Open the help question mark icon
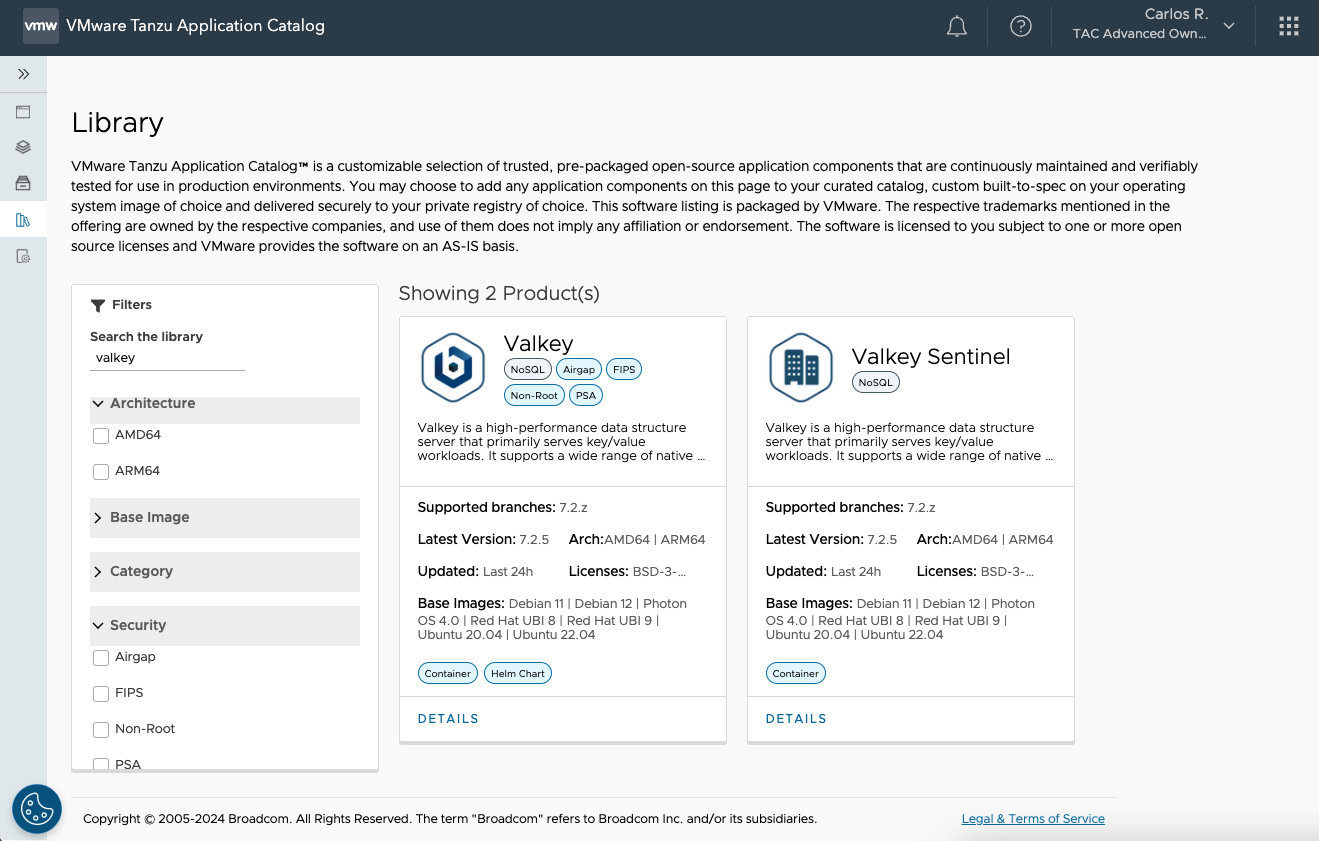The image size is (1319, 841). (1020, 27)
